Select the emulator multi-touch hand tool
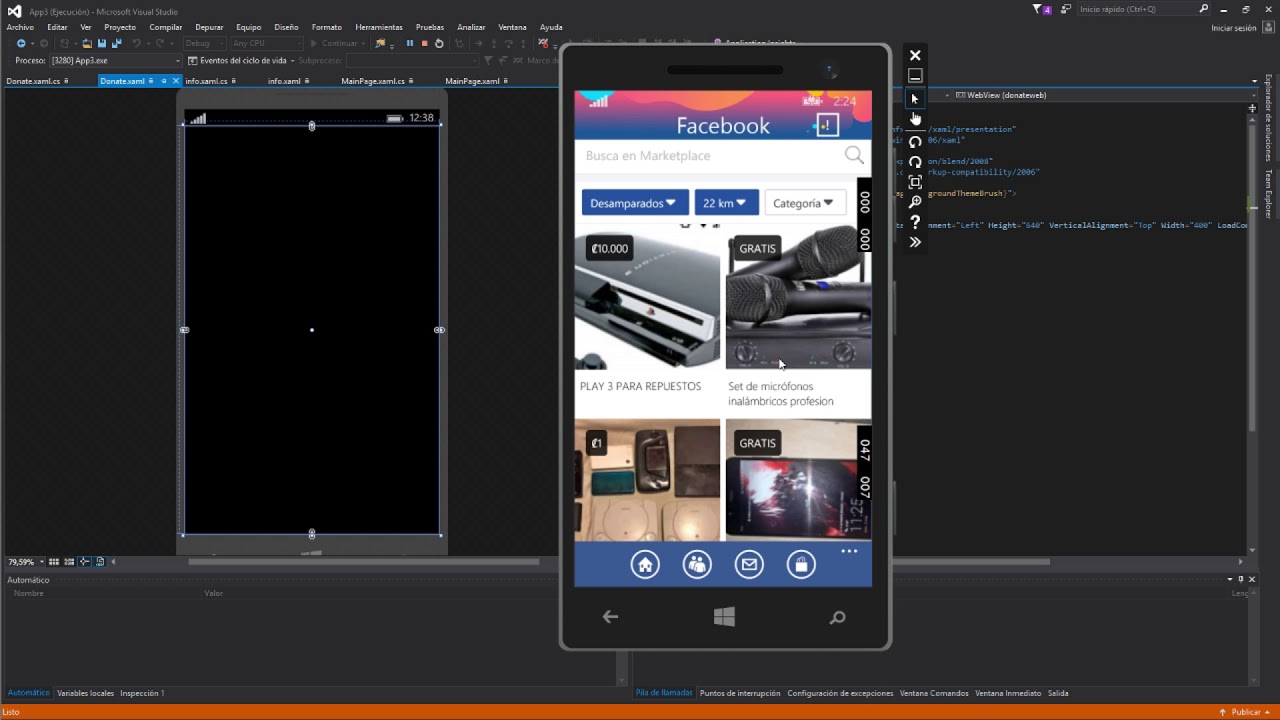This screenshot has width=1280, height=720. coord(915,119)
